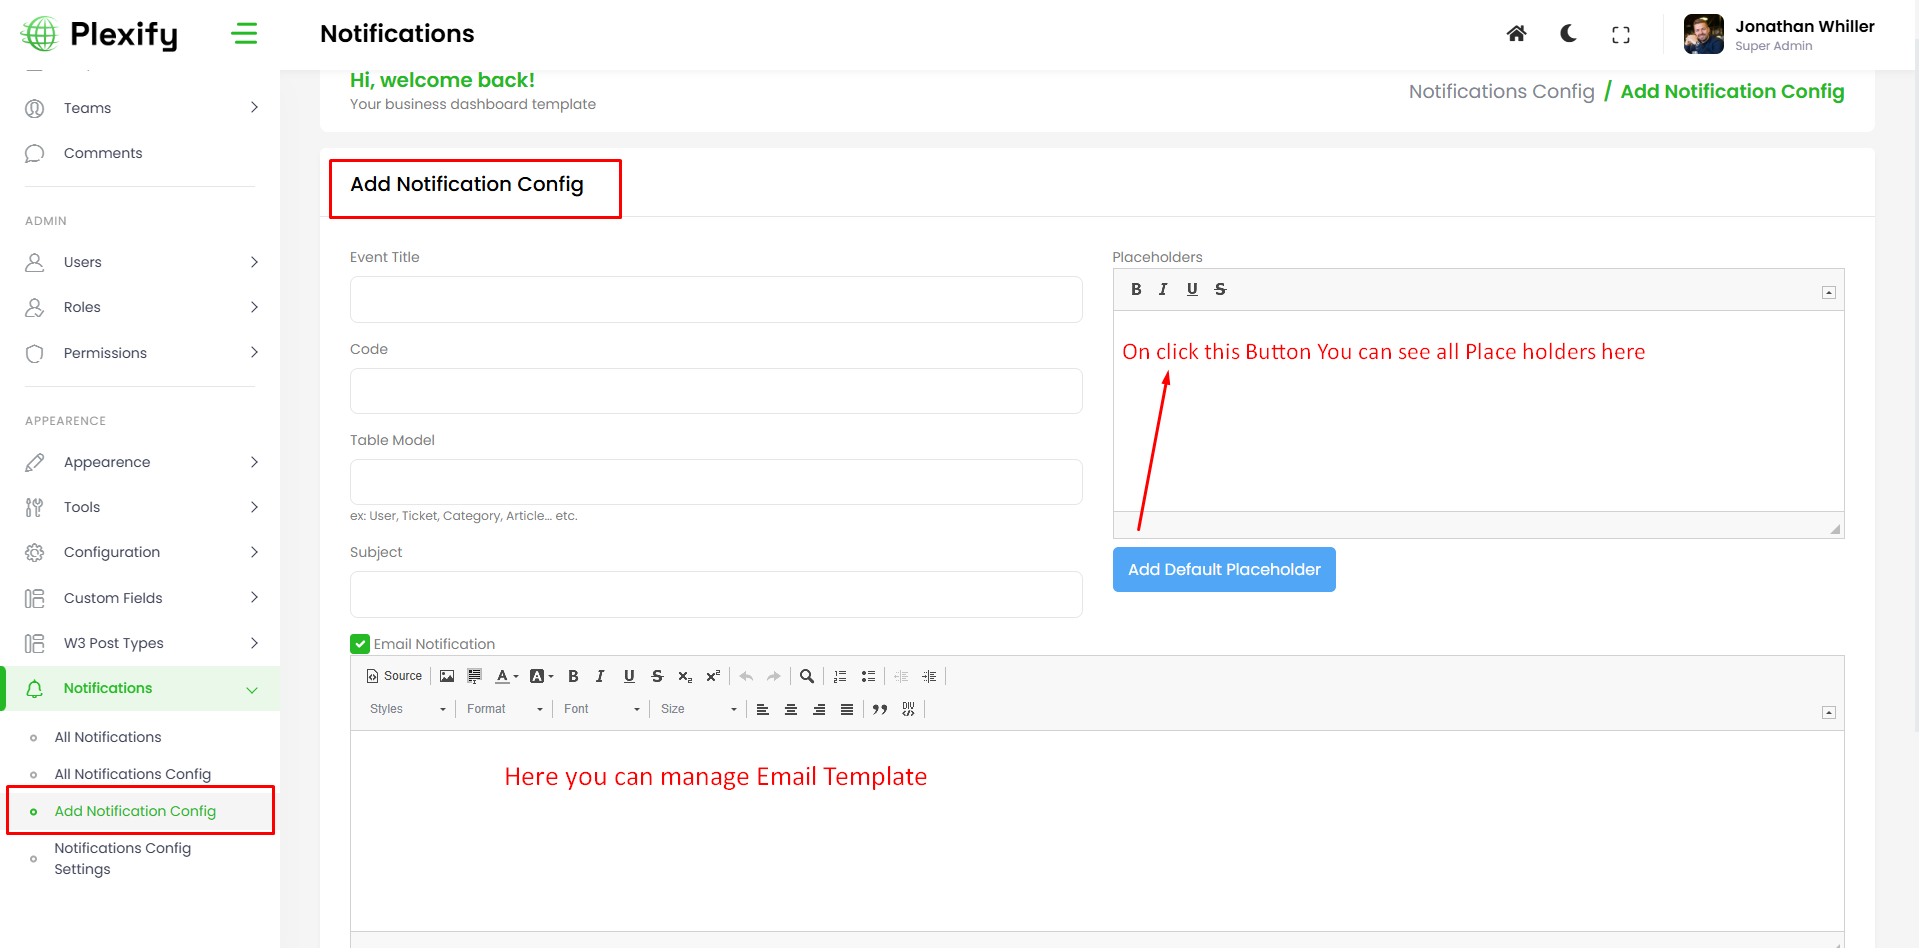Open the text color picker in email editor
1919x948 pixels.
pos(507,677)
